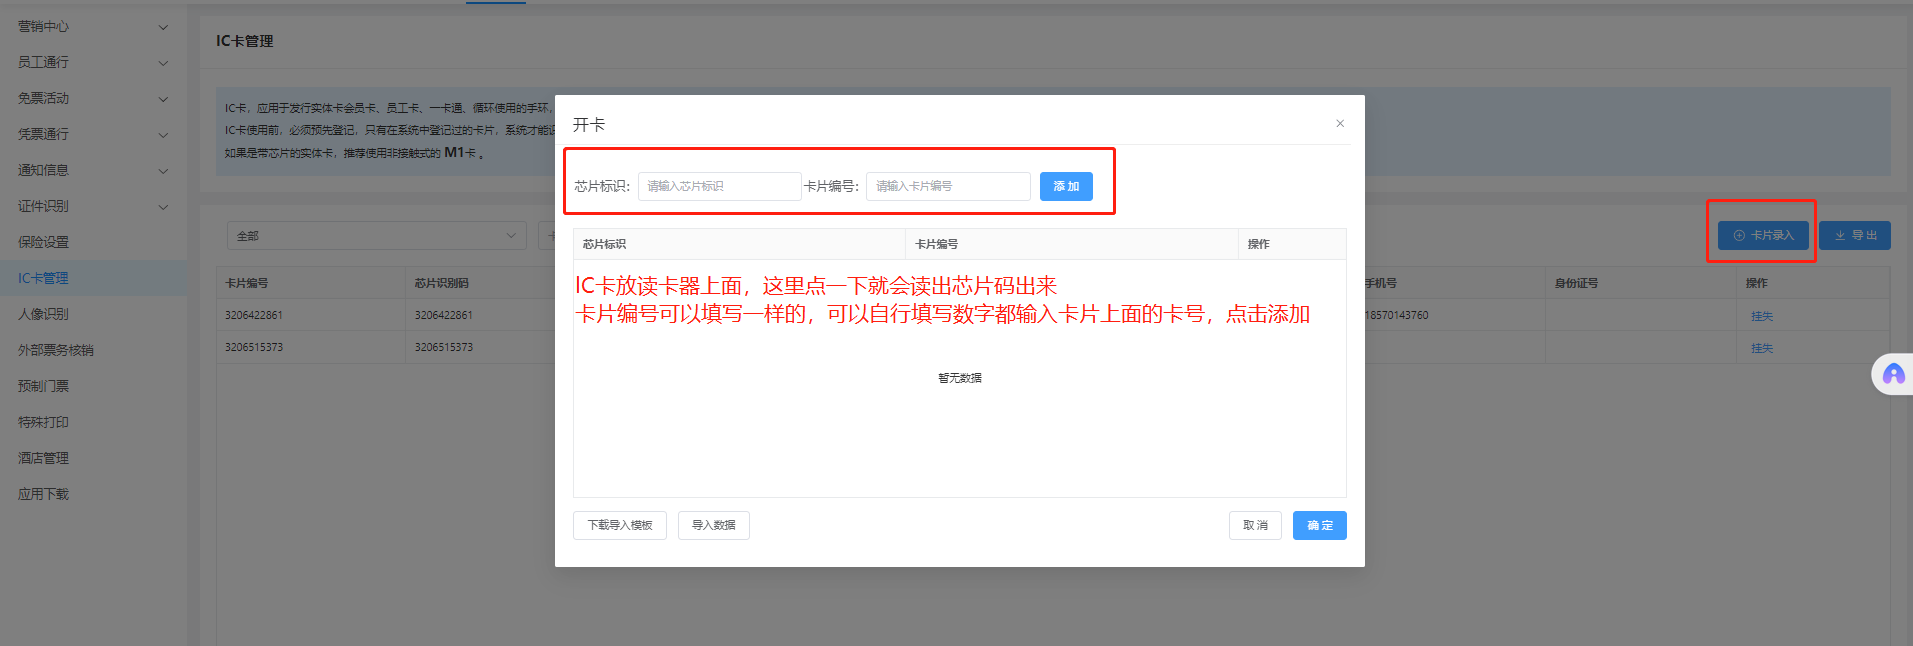Click the 卡片录入 button
The width and height of the screenshot is (1913, 646).
(1763, 236)
